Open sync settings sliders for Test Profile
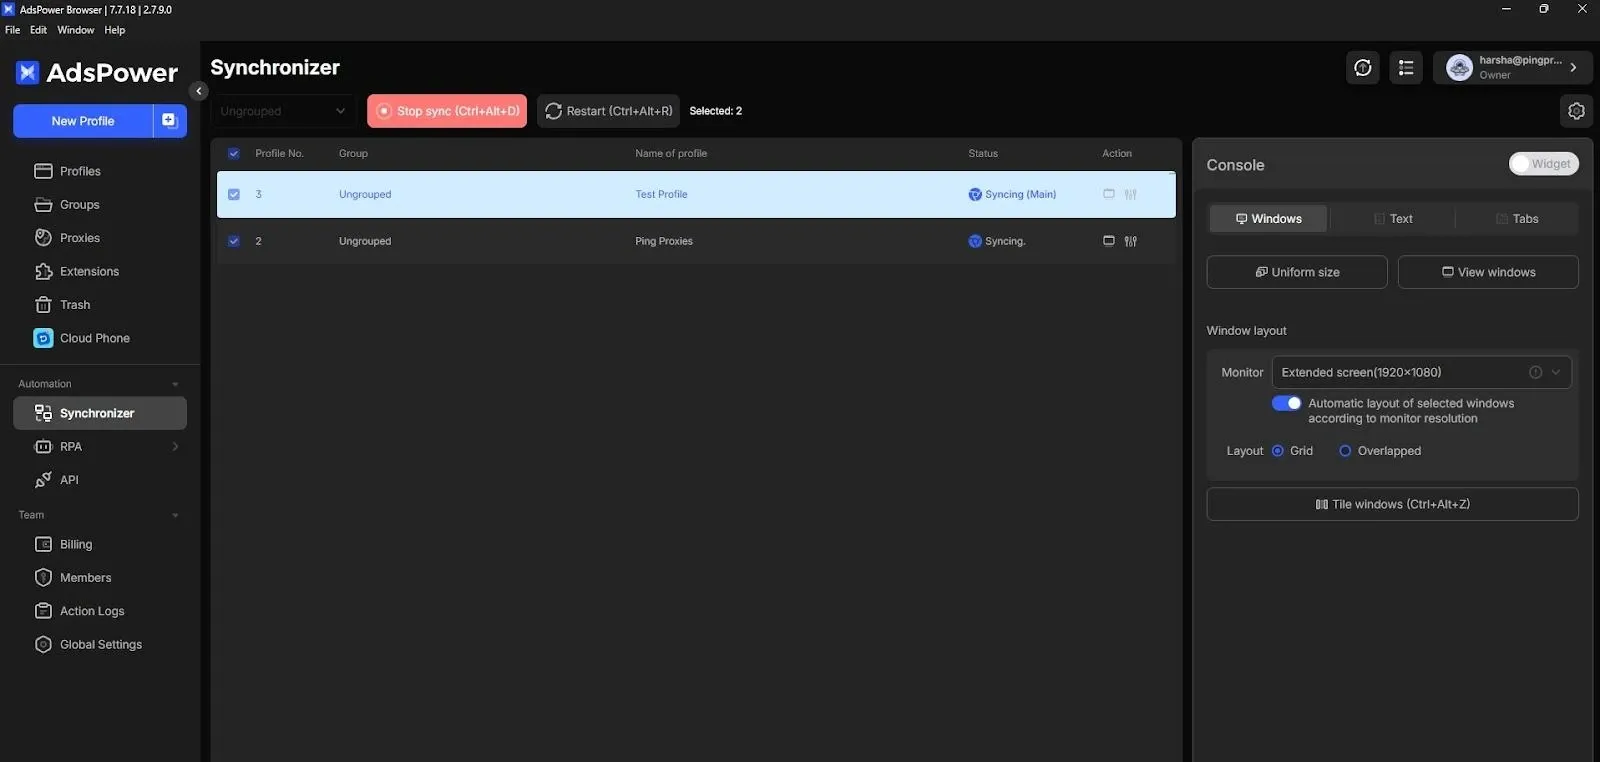Viewport: 1600px width, 762px height. click(1131, 194)
